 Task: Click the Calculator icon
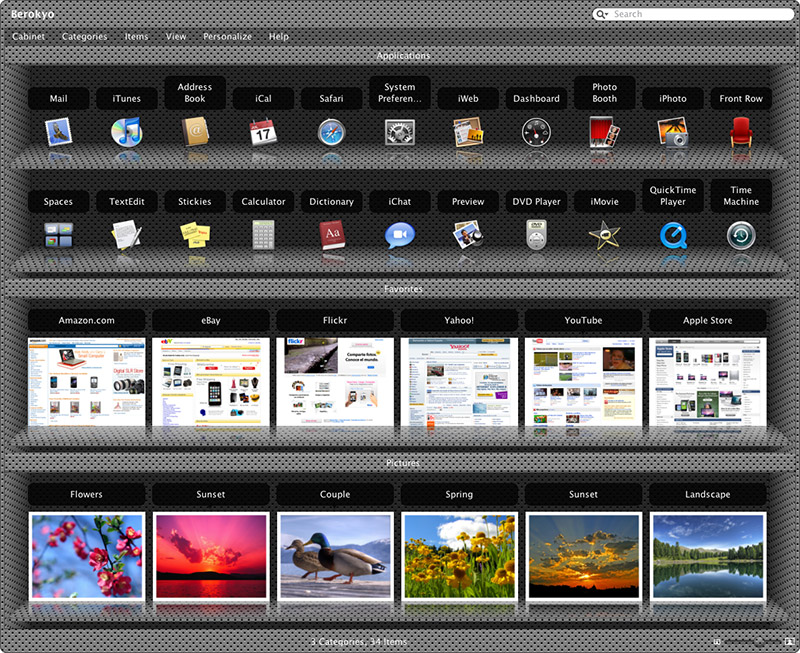[x=263, y=235]
